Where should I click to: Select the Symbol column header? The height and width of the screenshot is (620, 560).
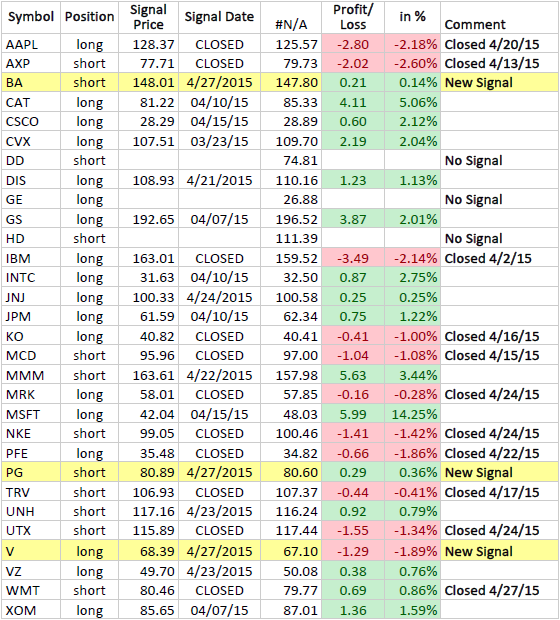[x=31, y=17]
